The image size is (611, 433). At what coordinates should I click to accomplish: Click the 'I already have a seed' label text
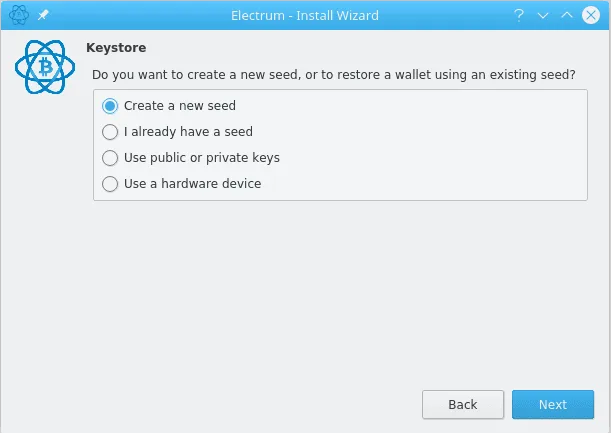188,132
